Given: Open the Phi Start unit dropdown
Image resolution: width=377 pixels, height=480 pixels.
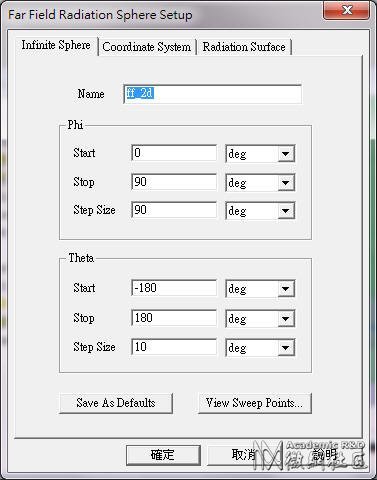Looking at the screenshot, I should (260, 154).
